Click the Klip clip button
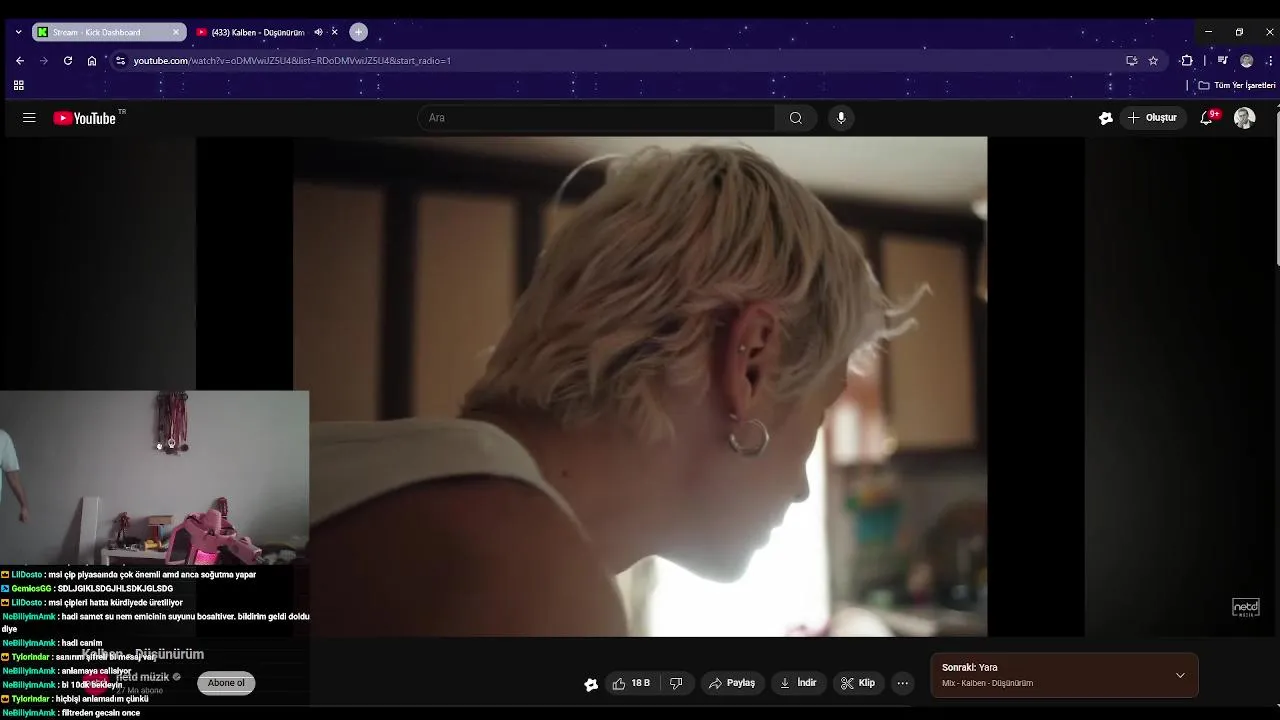Screen dimensions: 1280x720 pyautogui.click(x=858, y=683)
